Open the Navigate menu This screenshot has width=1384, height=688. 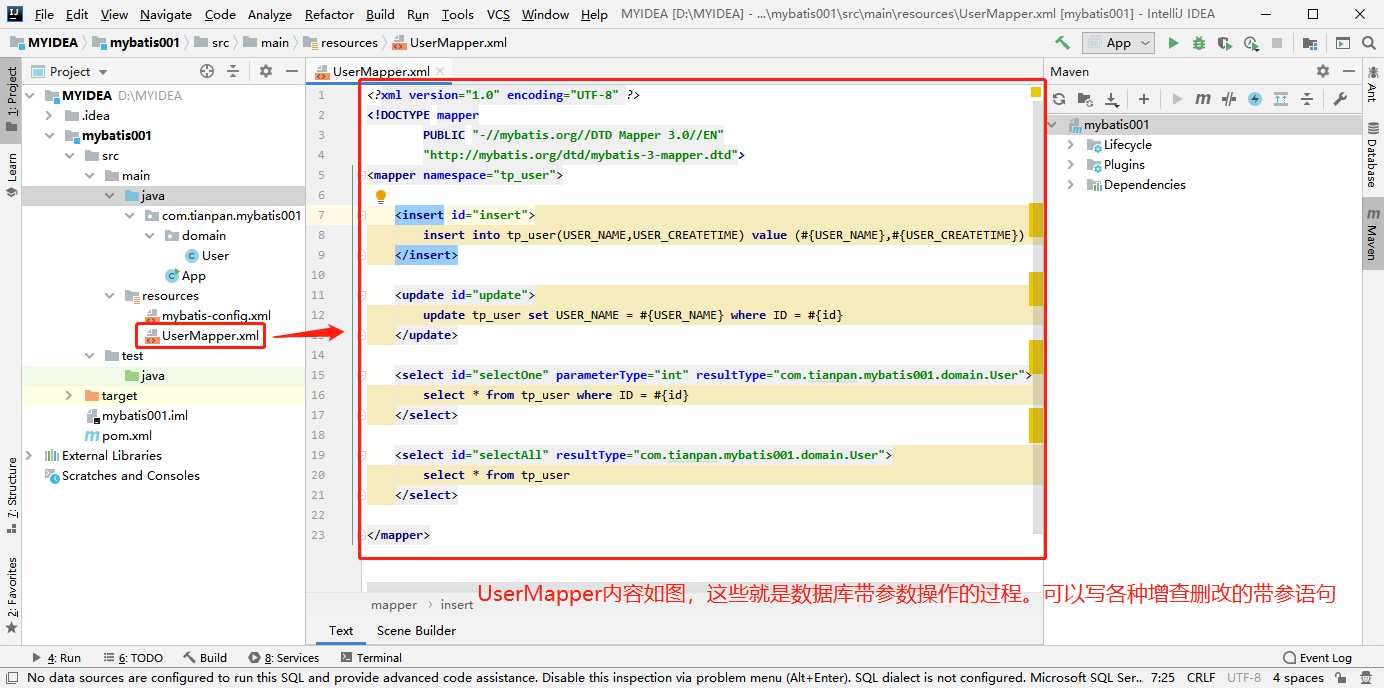point(166,15)
